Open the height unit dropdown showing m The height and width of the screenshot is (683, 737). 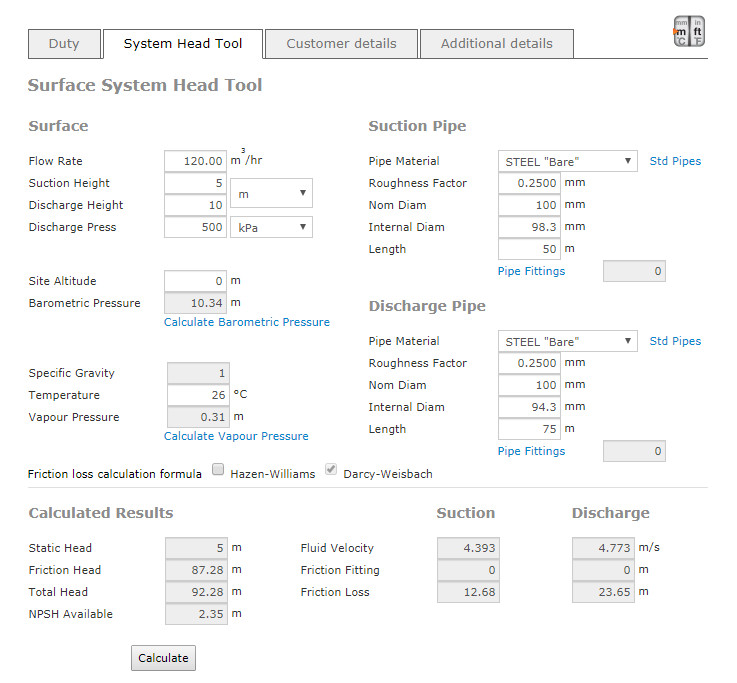(x=271, y=193)
